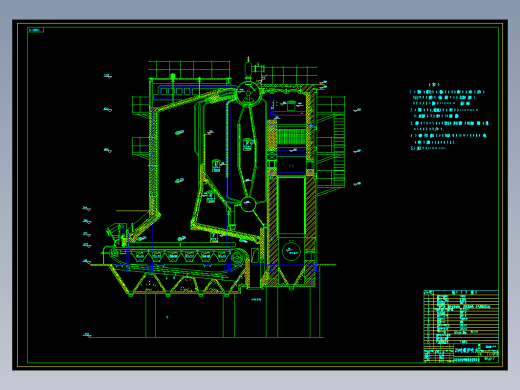Select the bottom-left elevation marker

87,335
